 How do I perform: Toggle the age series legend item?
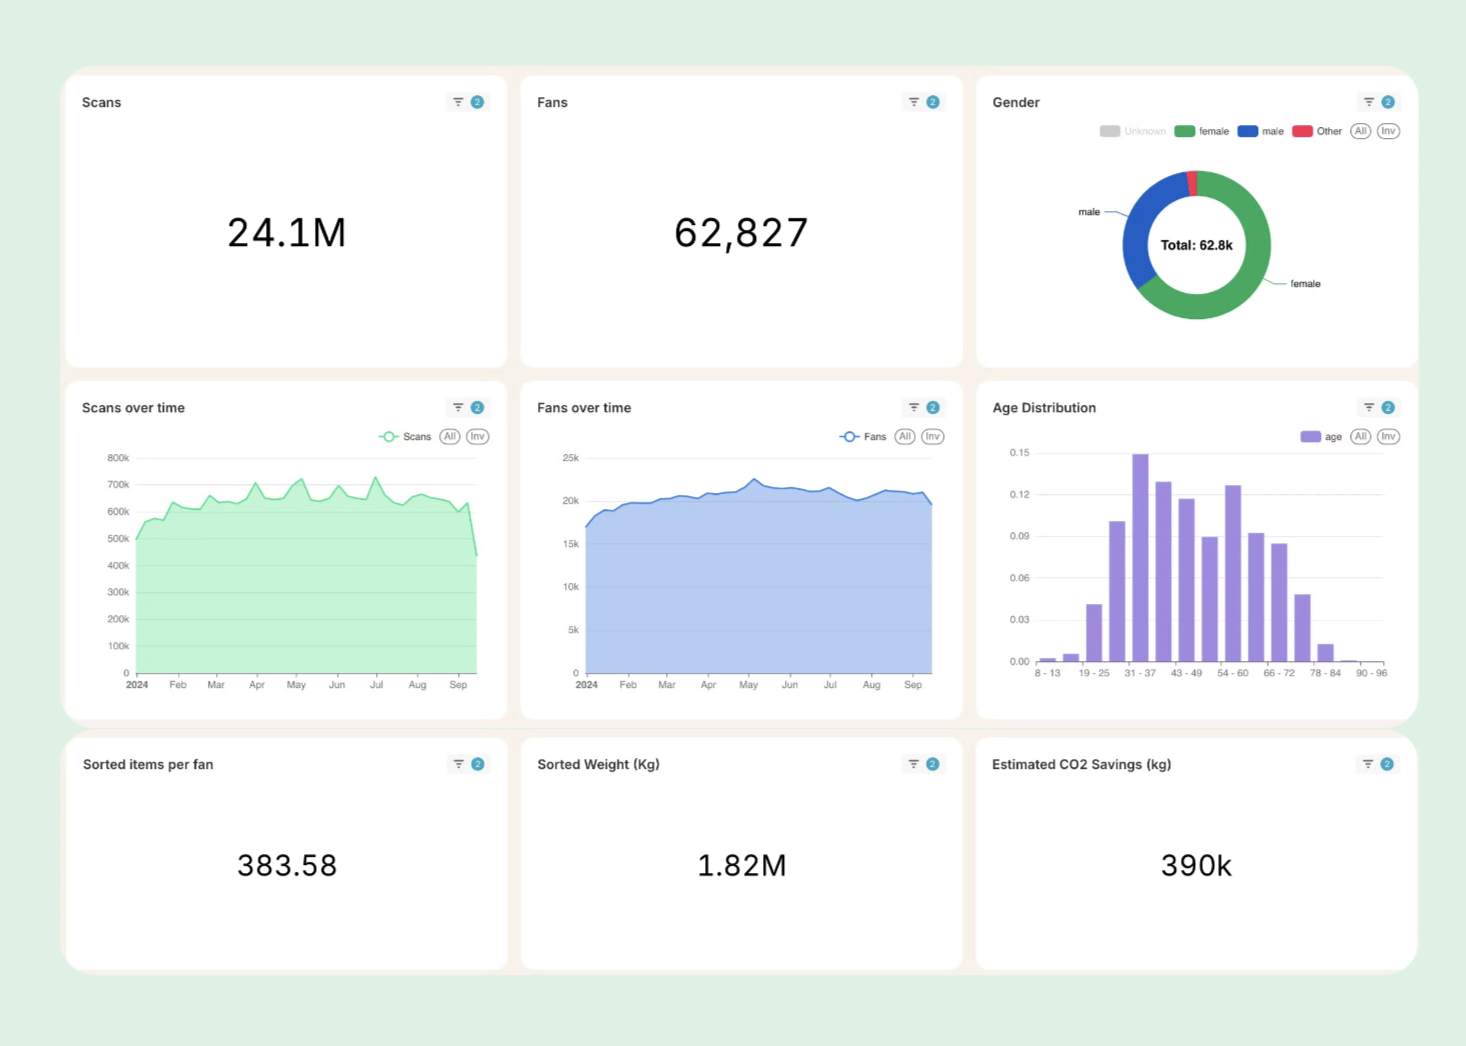tap(1321, 437)
